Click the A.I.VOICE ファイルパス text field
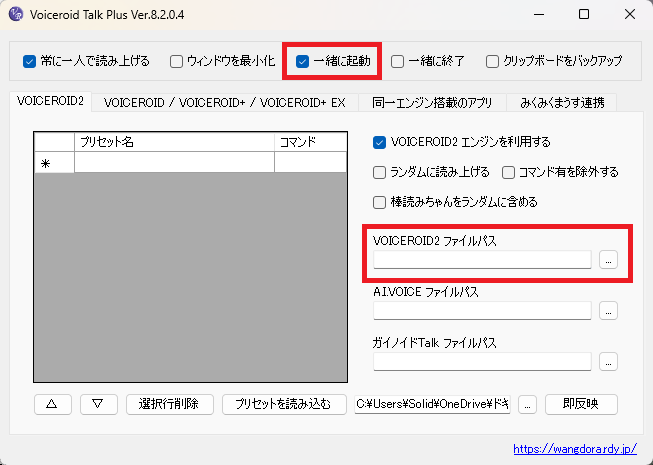Image resolution: width=653 pixels, height=465 pixels. point(482,311)
